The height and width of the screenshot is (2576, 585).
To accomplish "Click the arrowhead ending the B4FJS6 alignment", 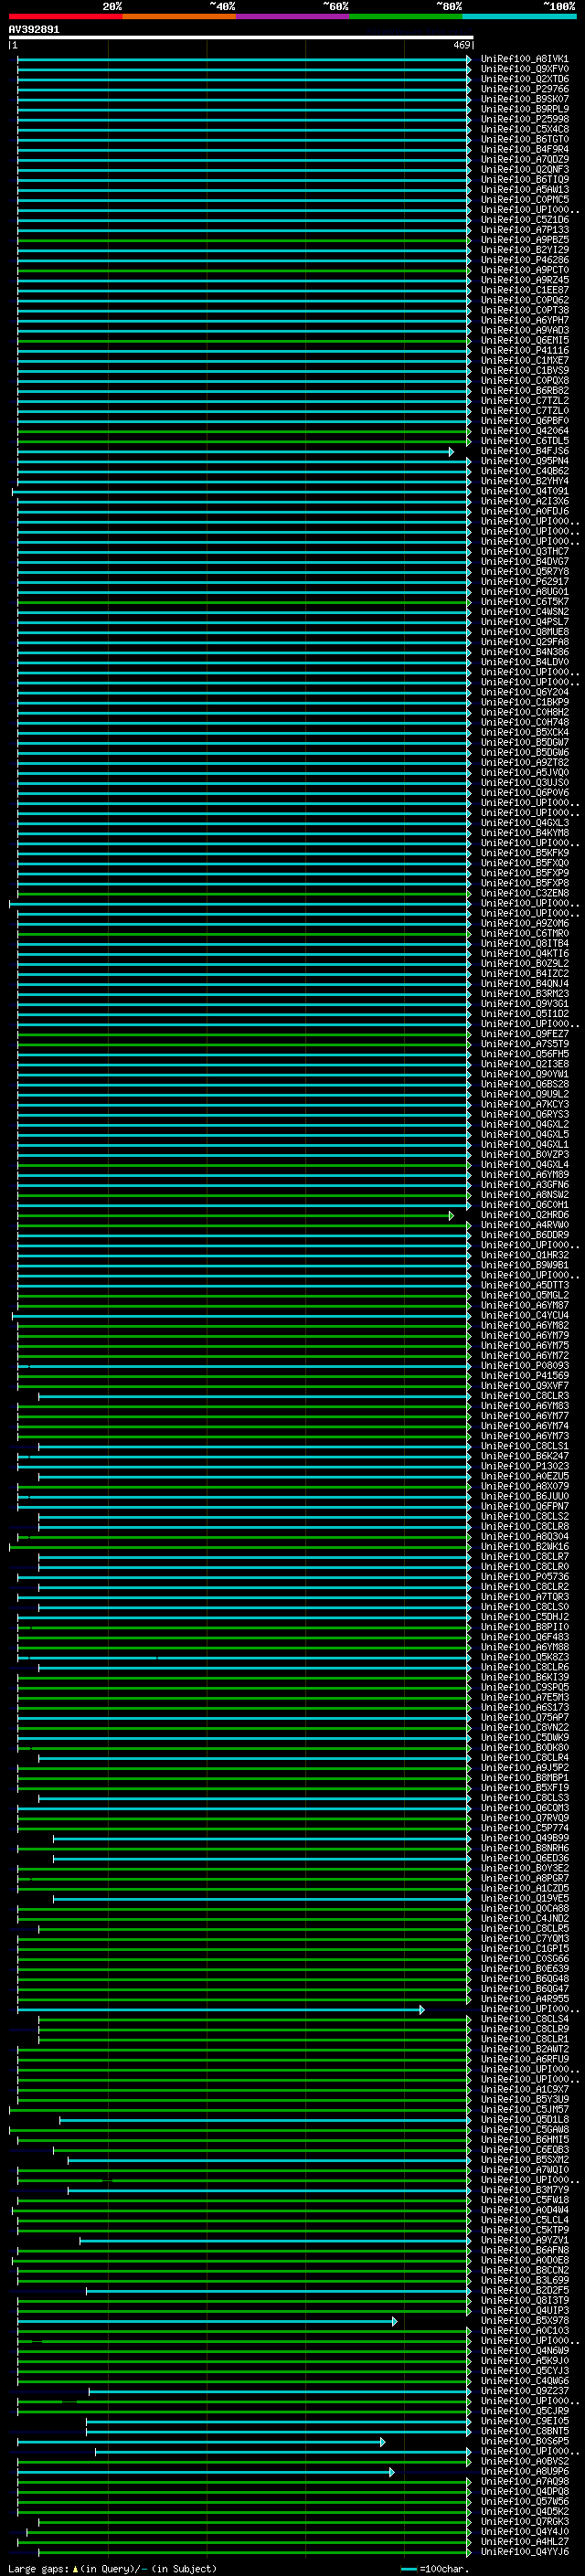I will 451,452.
